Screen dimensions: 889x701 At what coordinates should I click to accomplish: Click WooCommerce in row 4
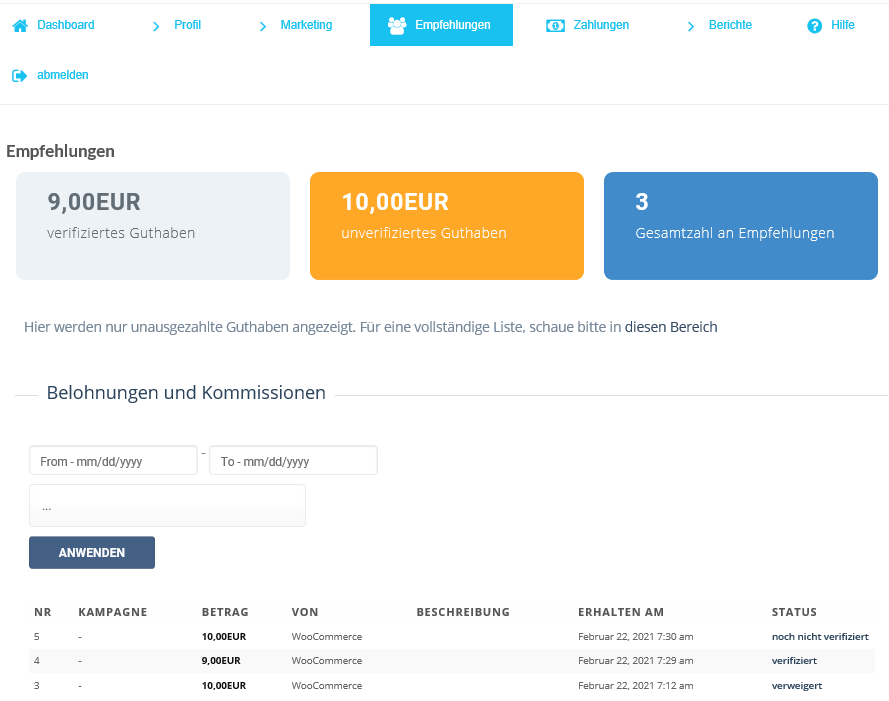pos(327,661)
